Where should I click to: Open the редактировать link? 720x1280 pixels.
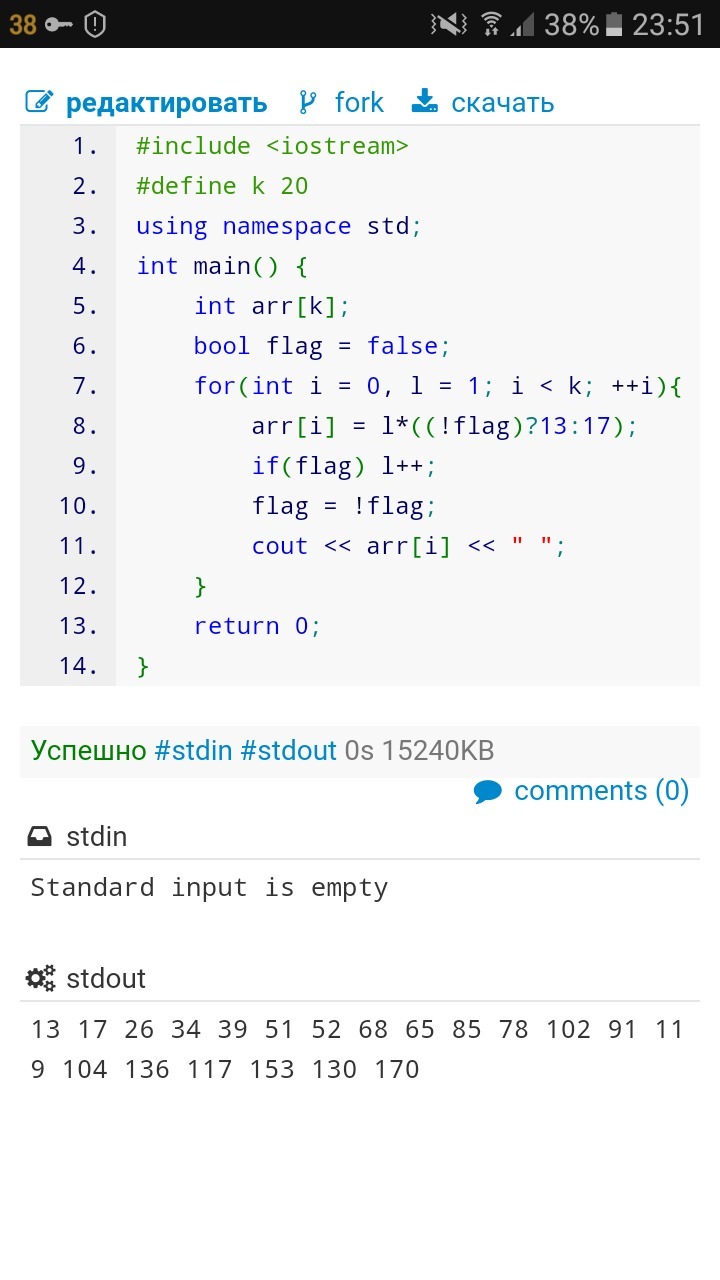tap(167, 103)
